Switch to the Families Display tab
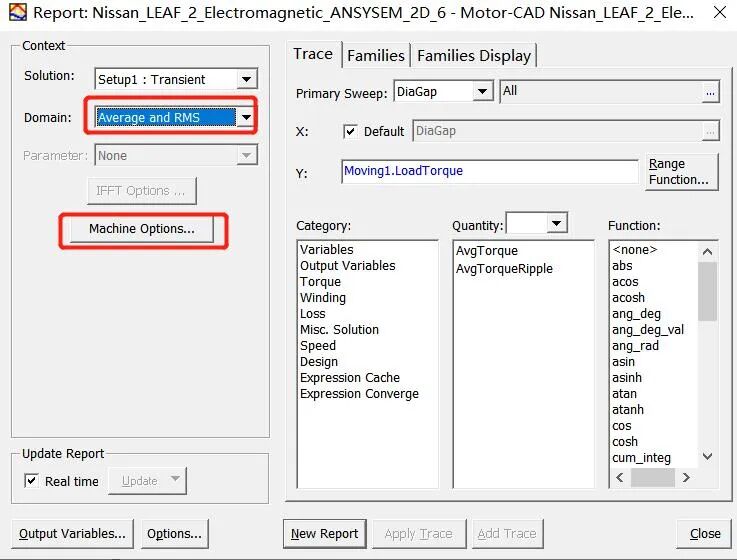737x560 pixels. 474,55
